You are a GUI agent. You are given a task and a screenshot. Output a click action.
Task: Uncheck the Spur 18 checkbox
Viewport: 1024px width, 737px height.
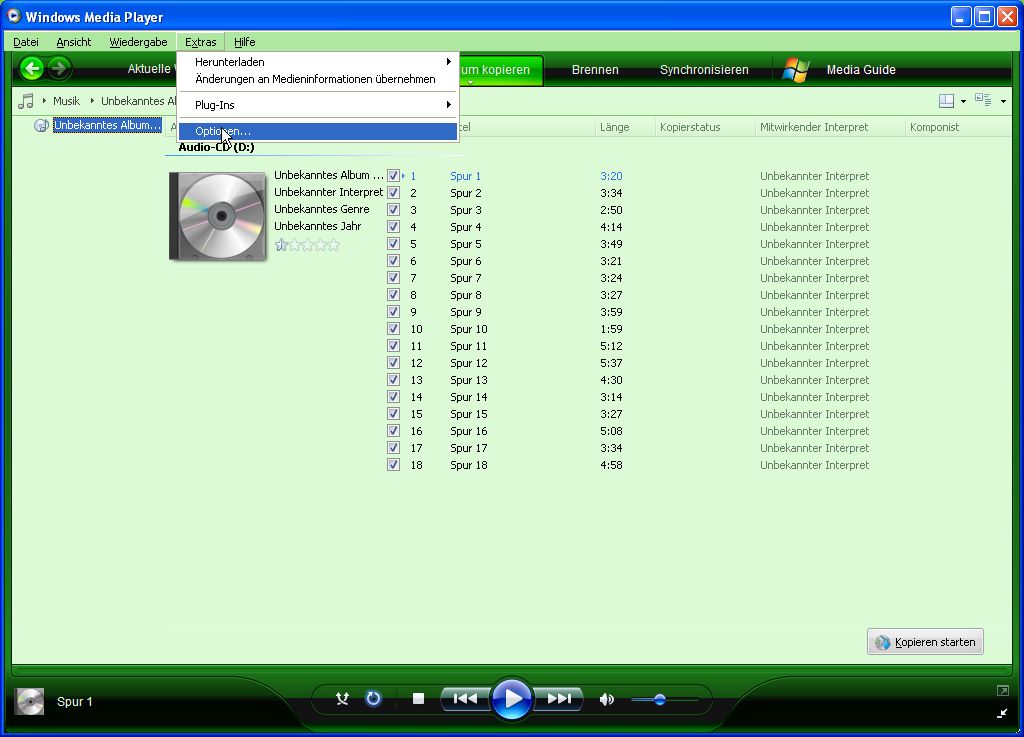[x=393, y=464]
